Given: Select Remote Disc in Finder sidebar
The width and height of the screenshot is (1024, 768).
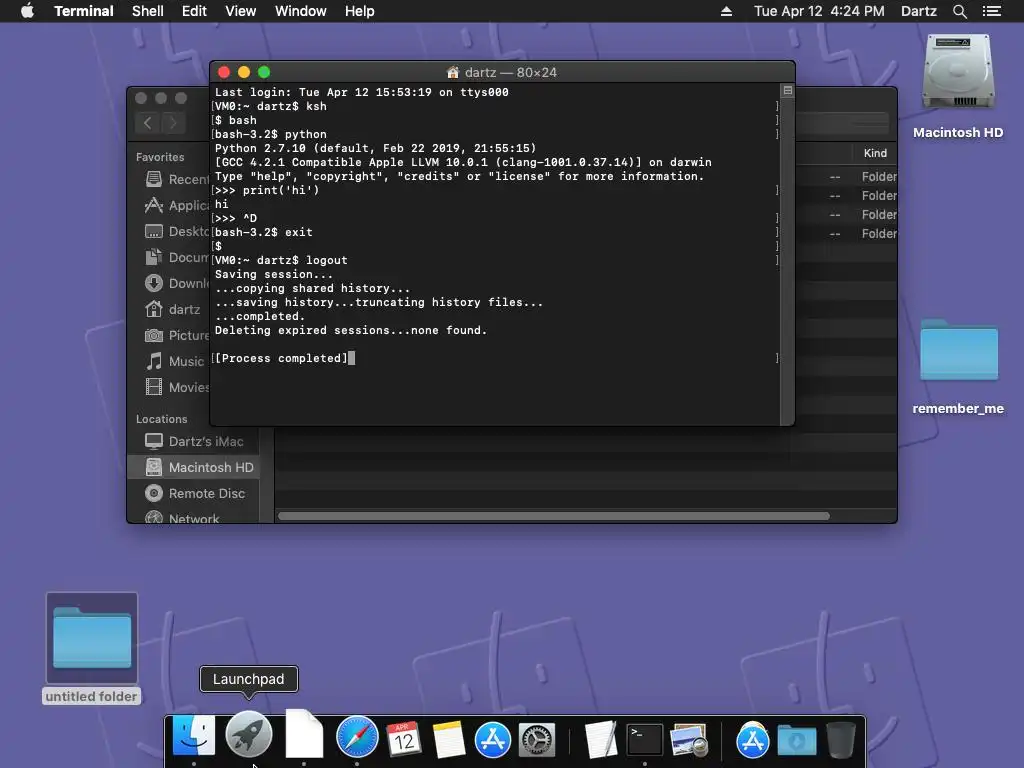Looking at the screenshot, I should pyautogui.click(x=195, y=494).
